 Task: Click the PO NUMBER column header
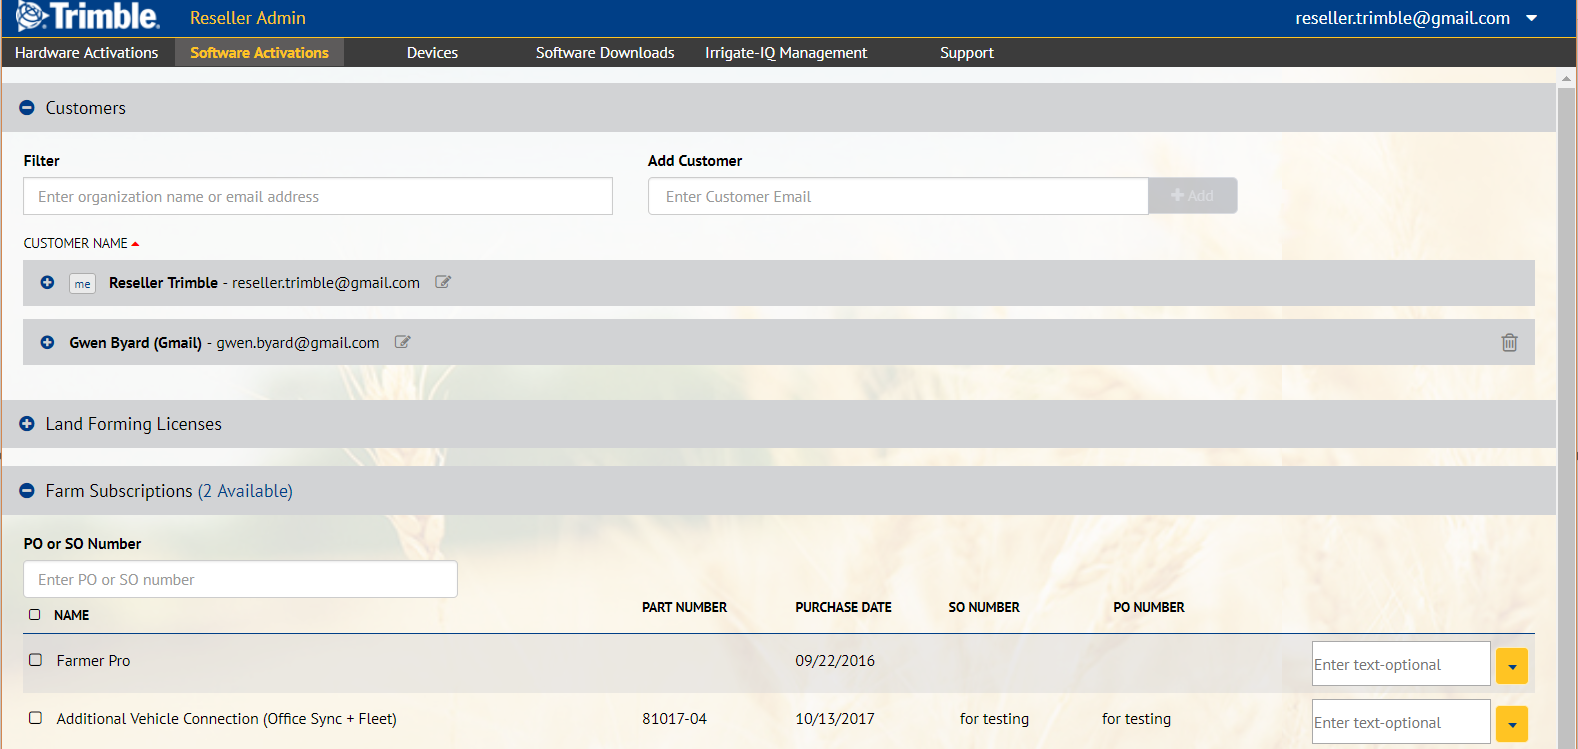1149,607
